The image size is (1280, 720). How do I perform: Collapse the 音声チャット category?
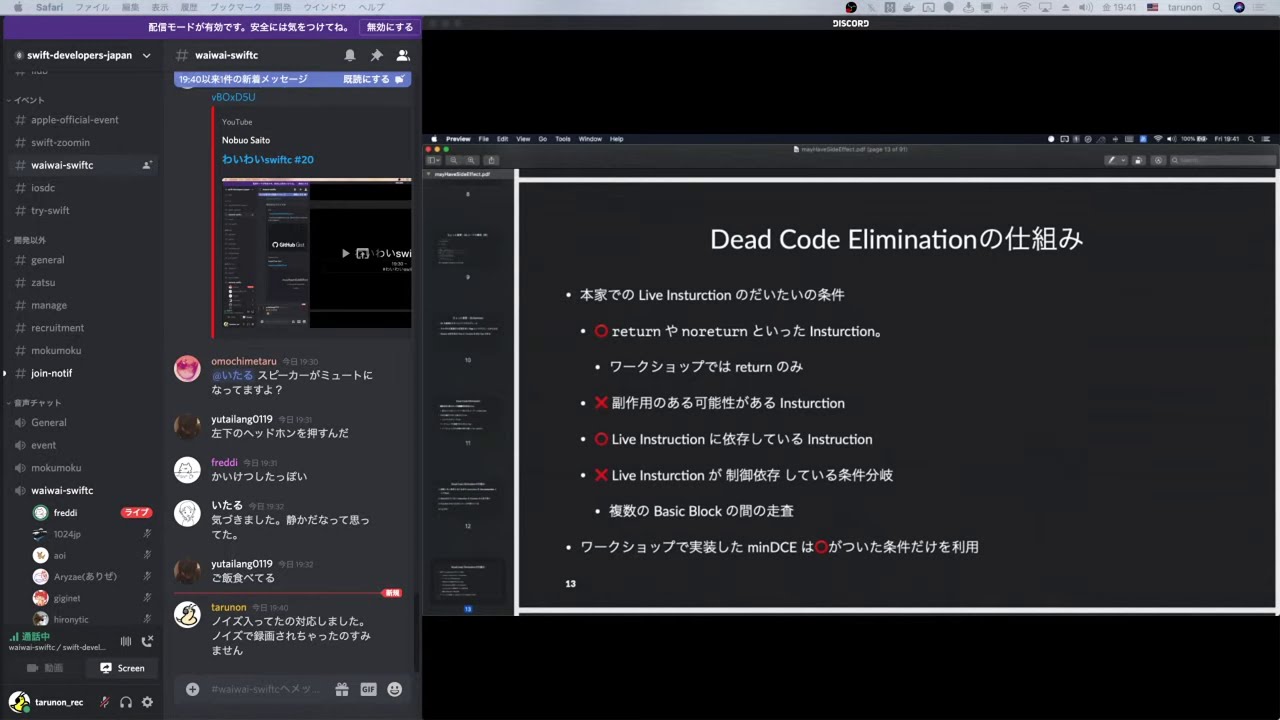[36, 402]
